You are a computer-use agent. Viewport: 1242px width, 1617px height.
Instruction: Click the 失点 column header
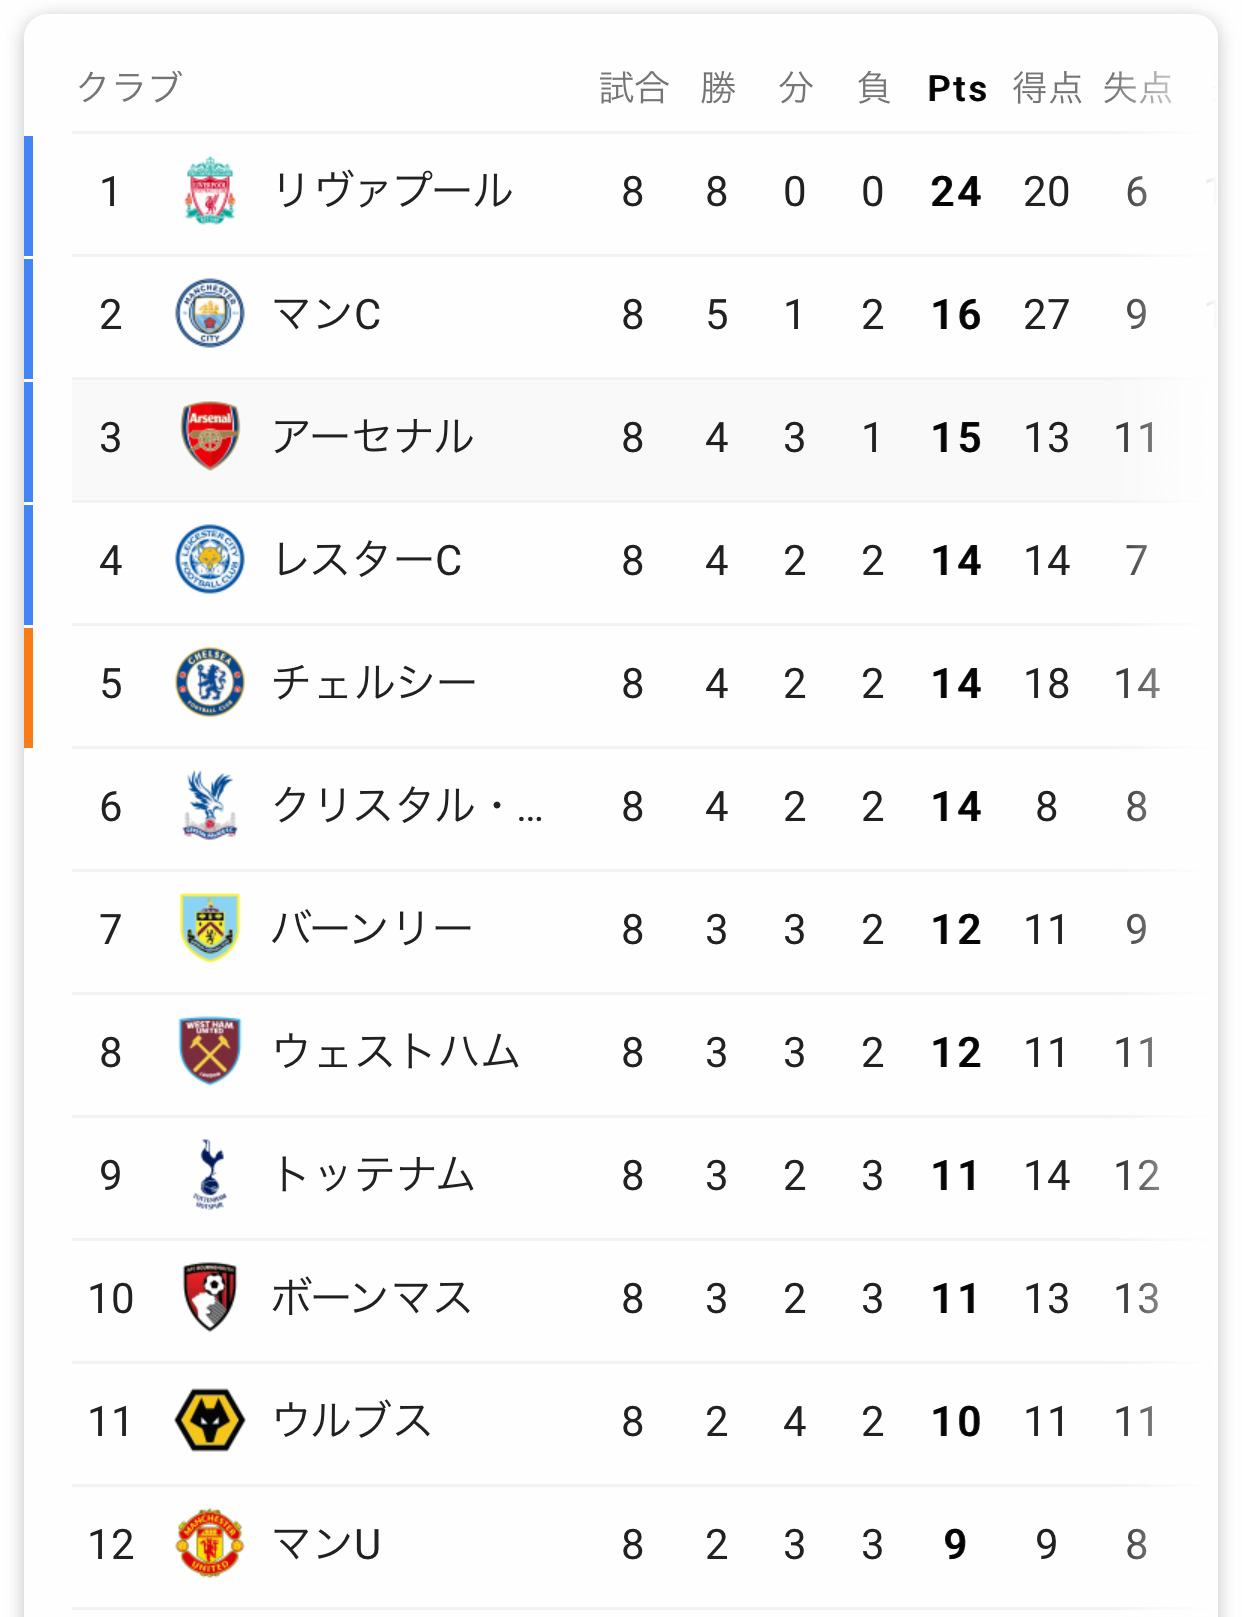click(1137, 88)
